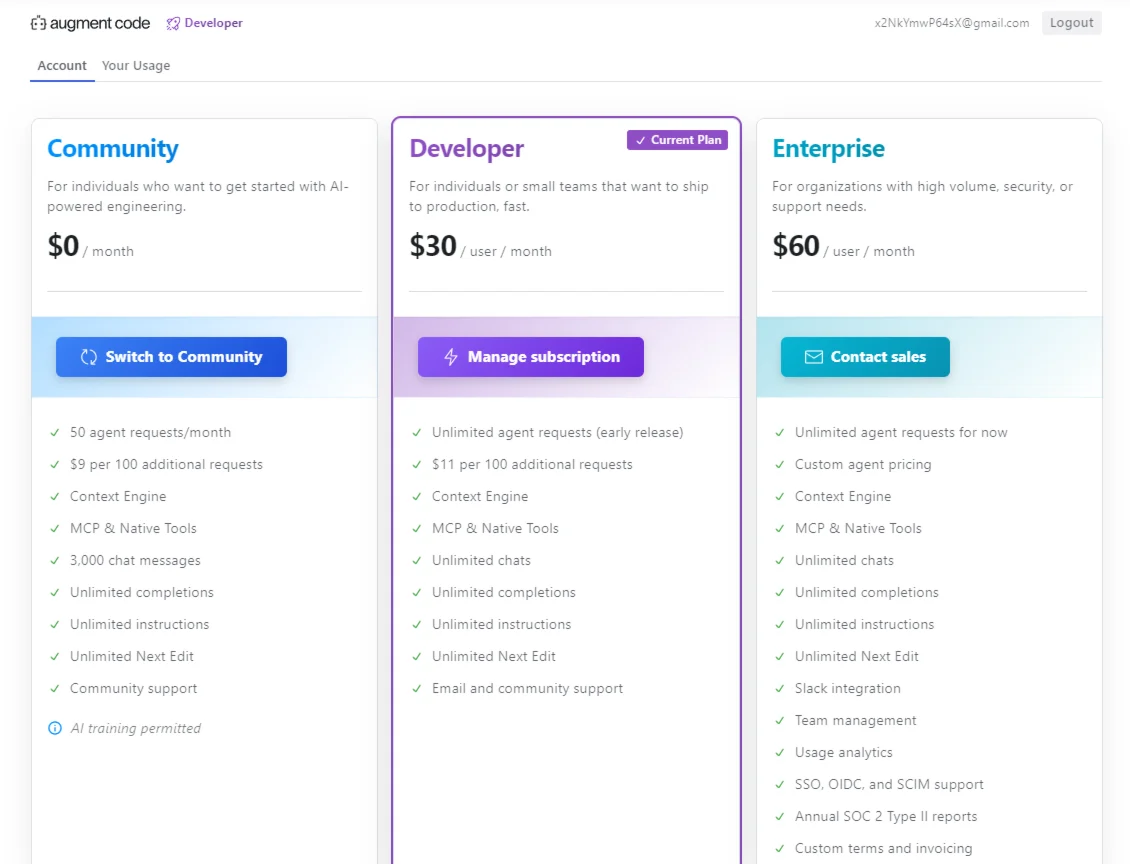
Task: Click the Enterprise plan heading
Action: point(828,148)
